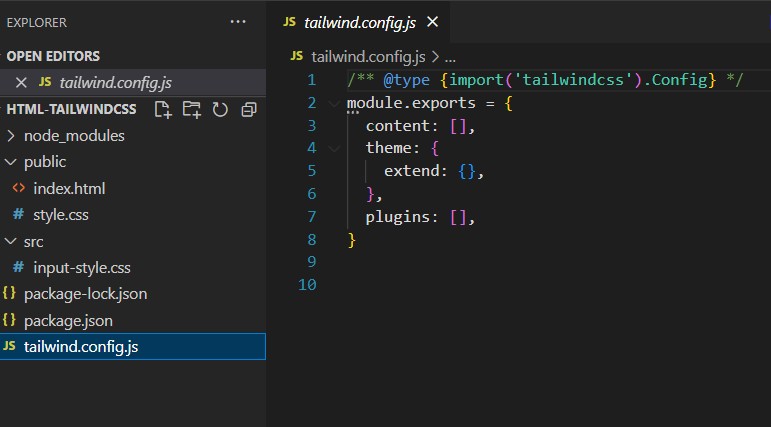The height and width of the screenshot is (427, 771).
Task: Collapse the Open Editors section
Action: click(53, 56)
